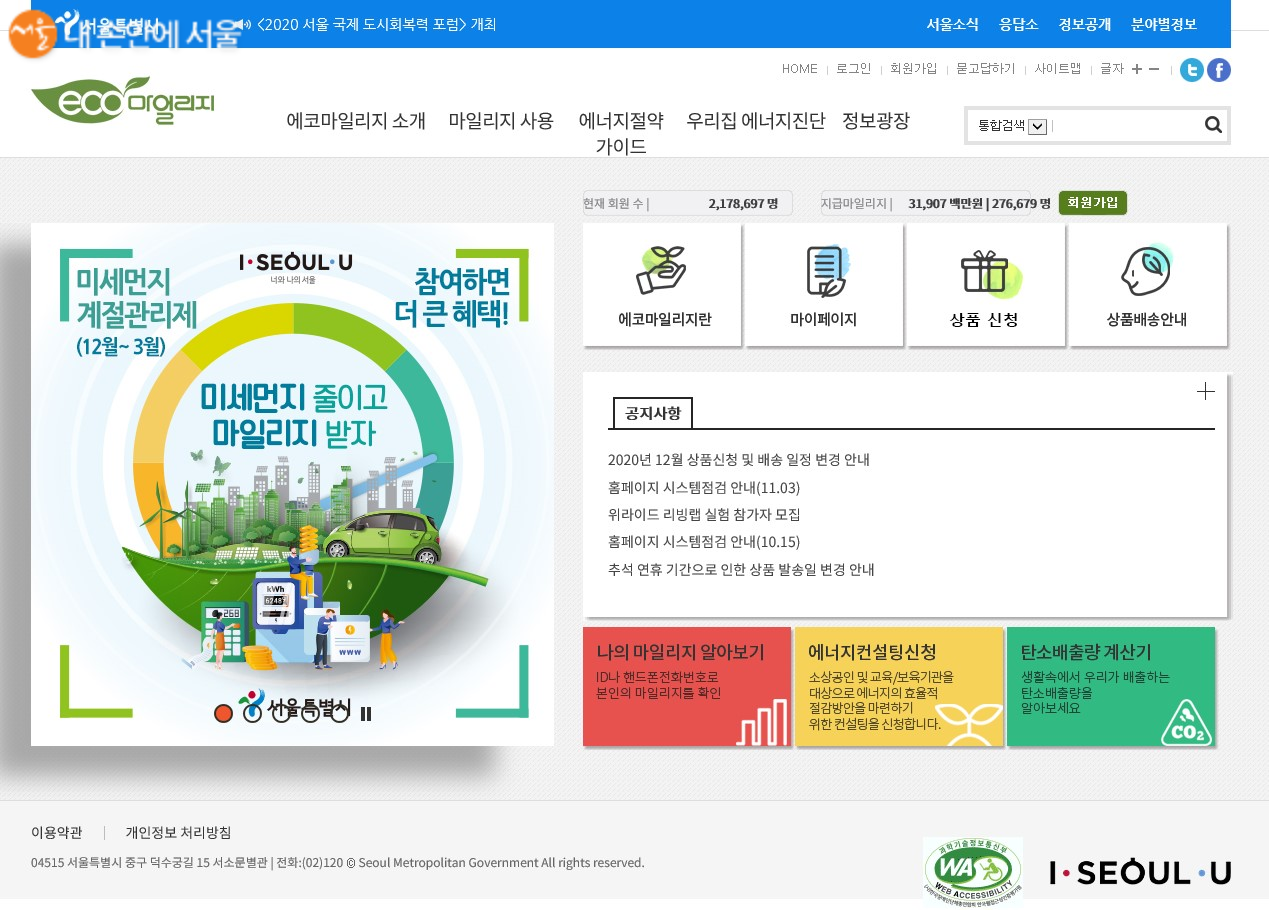Click the eco 마일리지 logo

coord(123,100)
